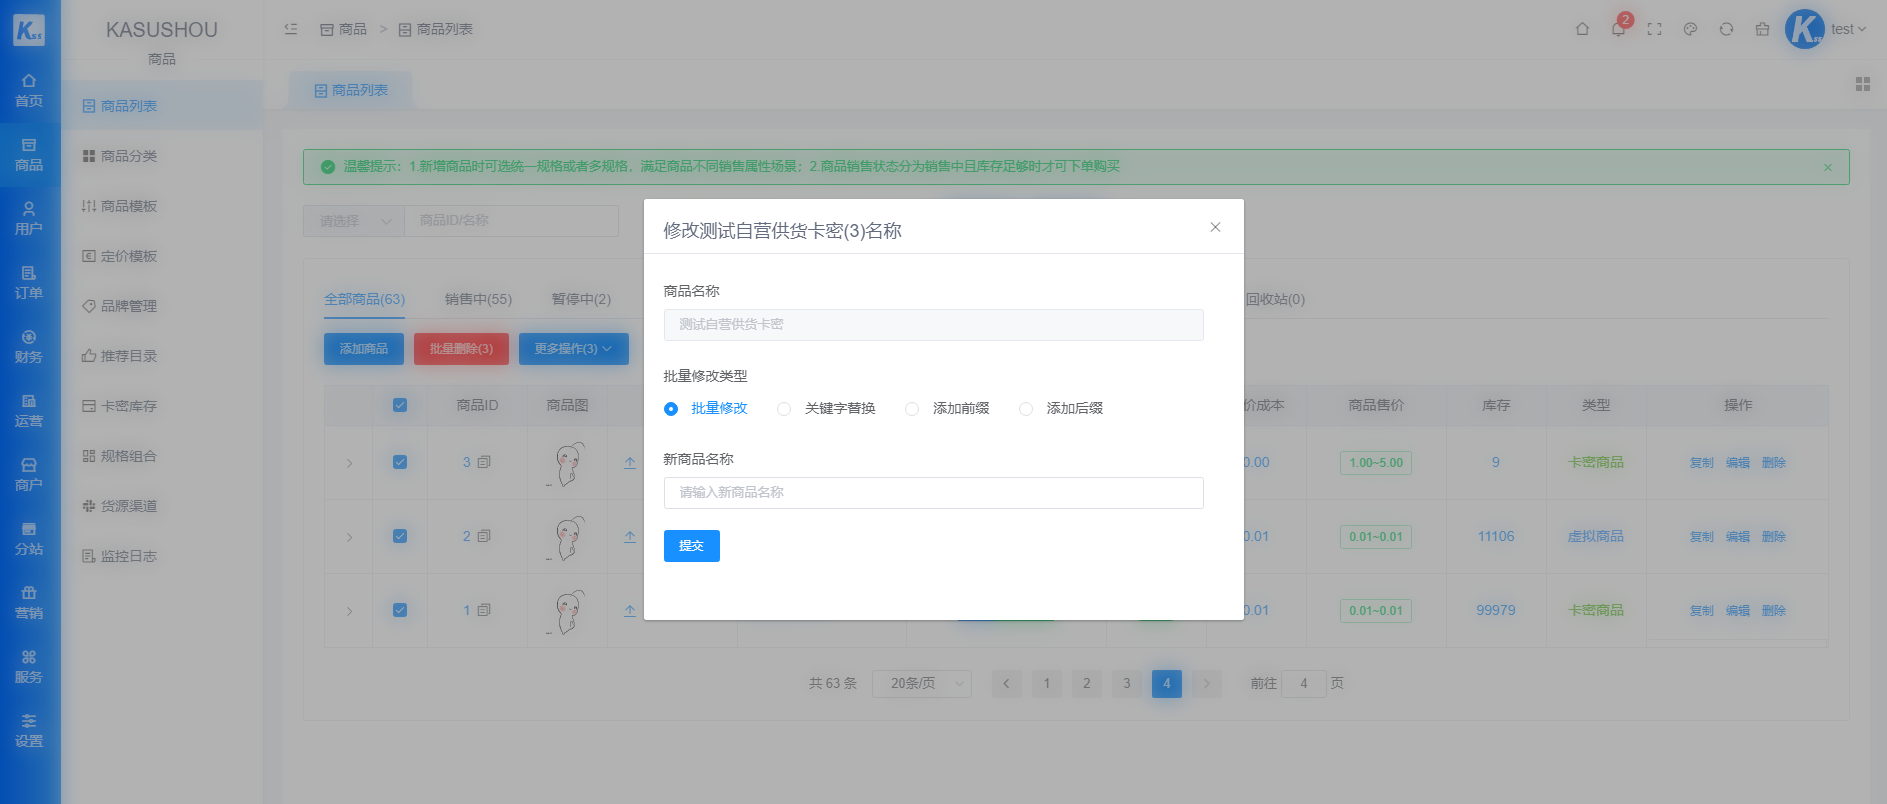Toggle fullscreen mode icon
1887x804 pixels.
1654,29
